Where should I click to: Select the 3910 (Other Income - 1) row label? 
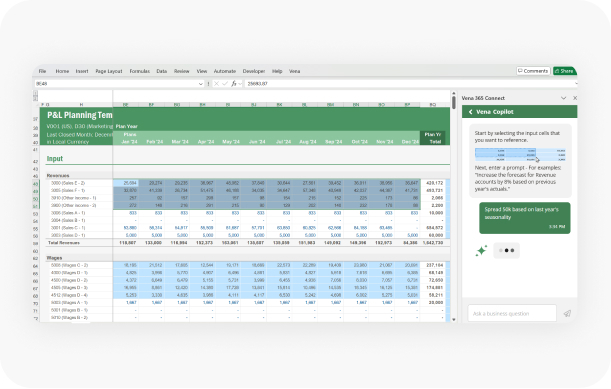(x=74, y=198)
